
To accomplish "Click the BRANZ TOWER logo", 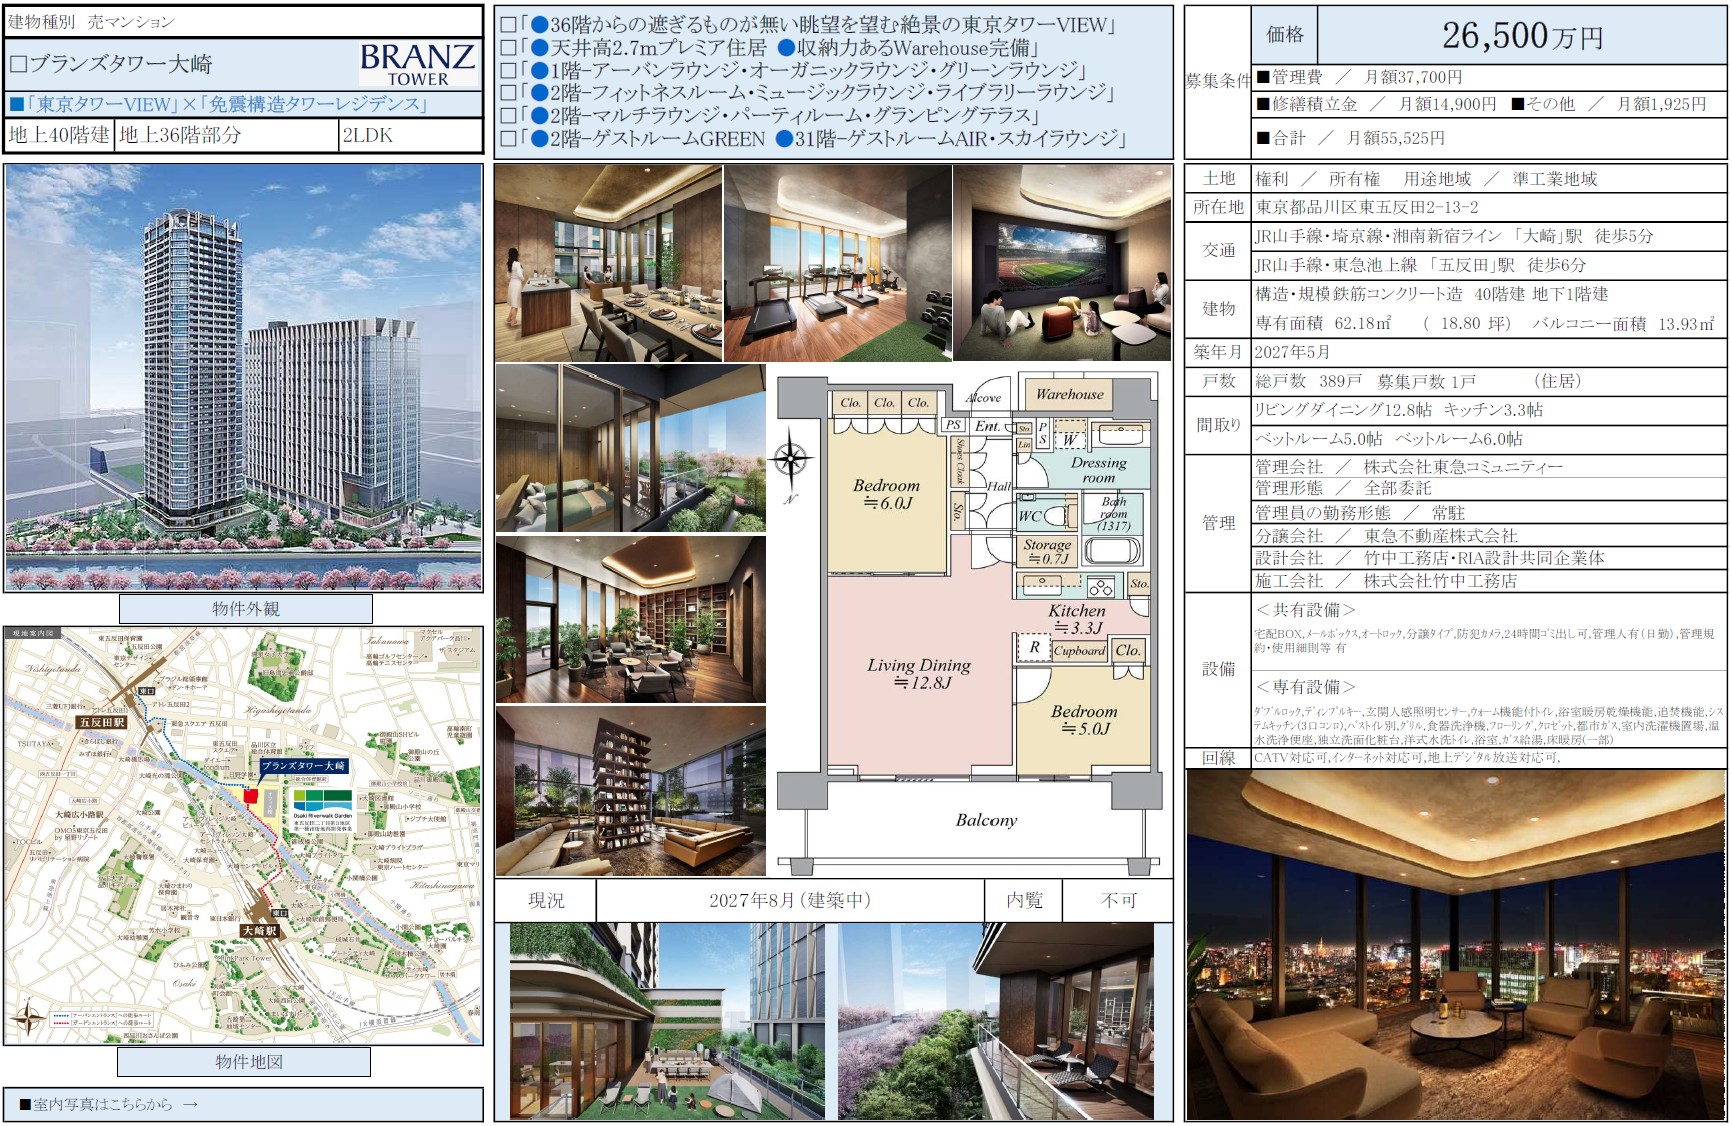I will click(417, 64).
